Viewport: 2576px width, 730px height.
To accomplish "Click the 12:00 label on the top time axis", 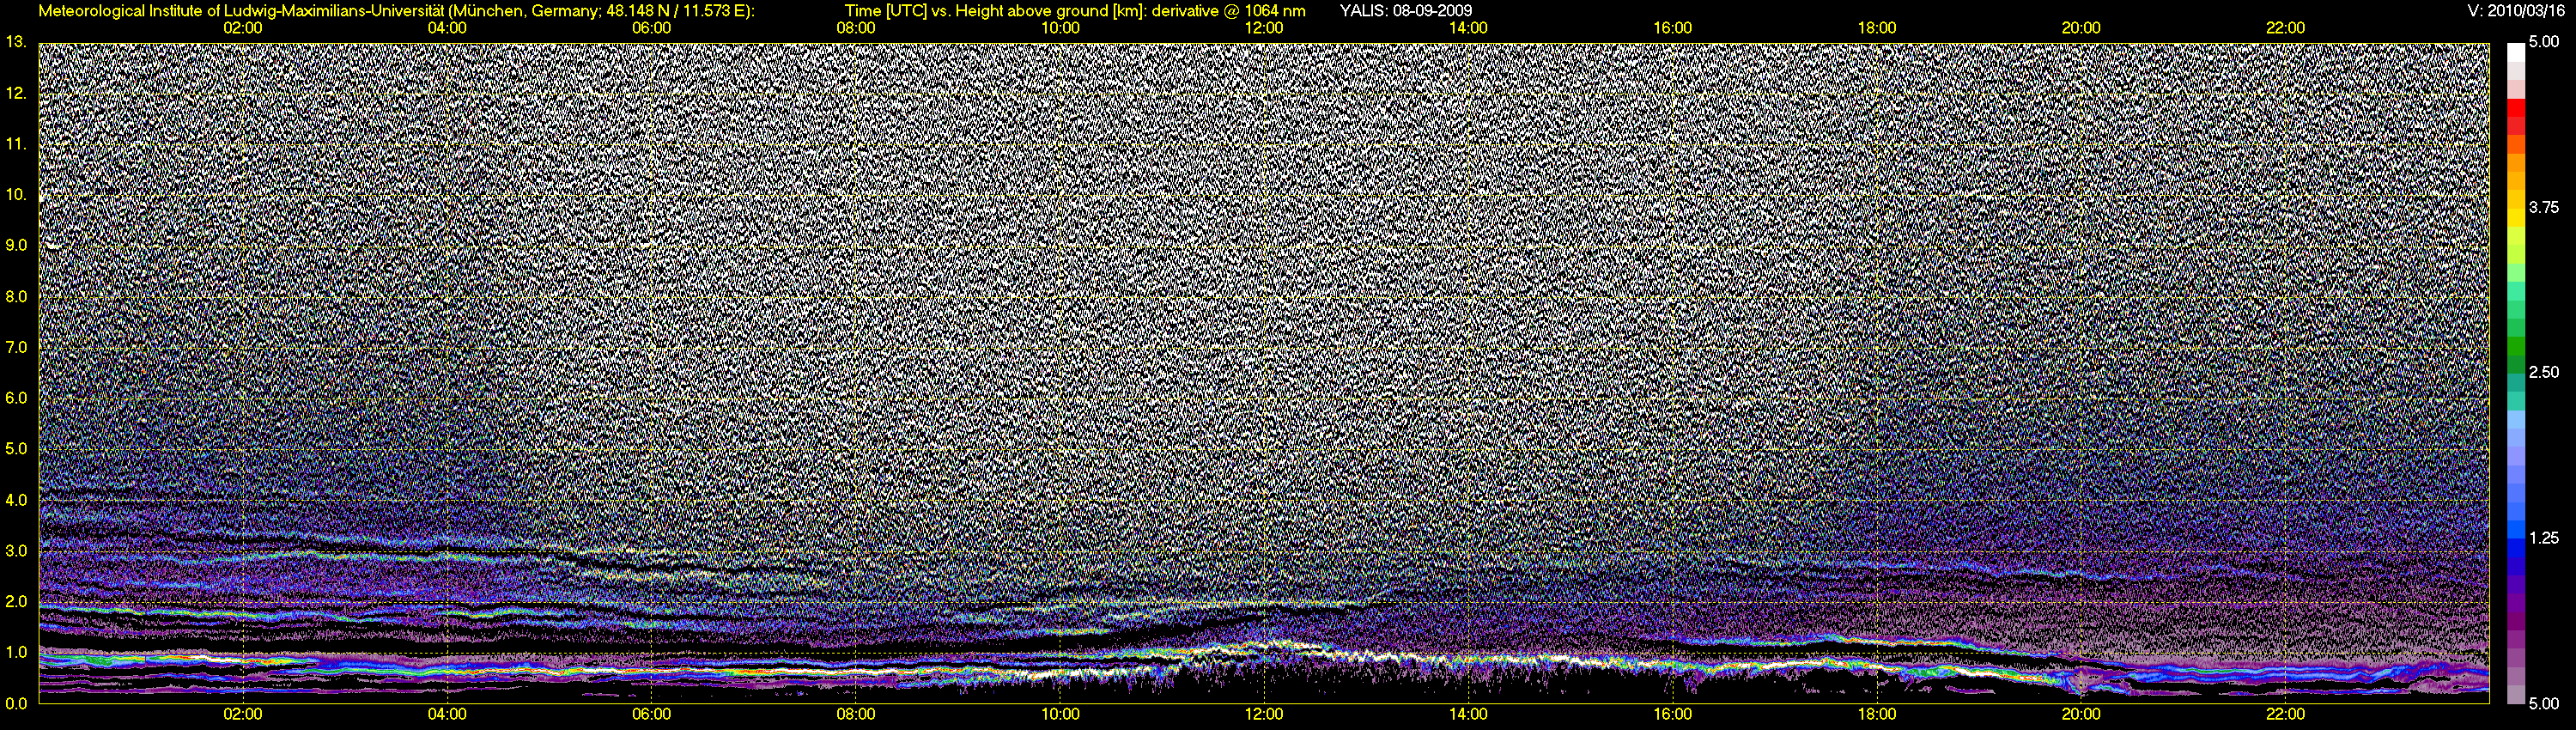I will point(1264,28).
